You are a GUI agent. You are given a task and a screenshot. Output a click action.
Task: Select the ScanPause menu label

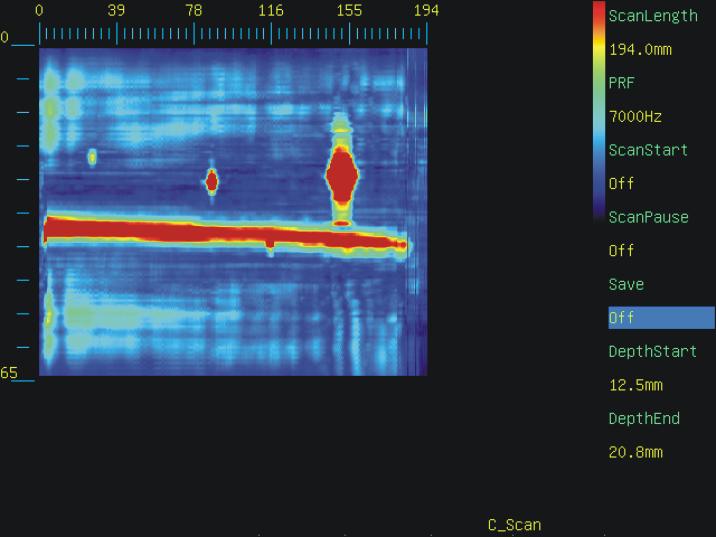pyautogui.click(x=648, y=217)
